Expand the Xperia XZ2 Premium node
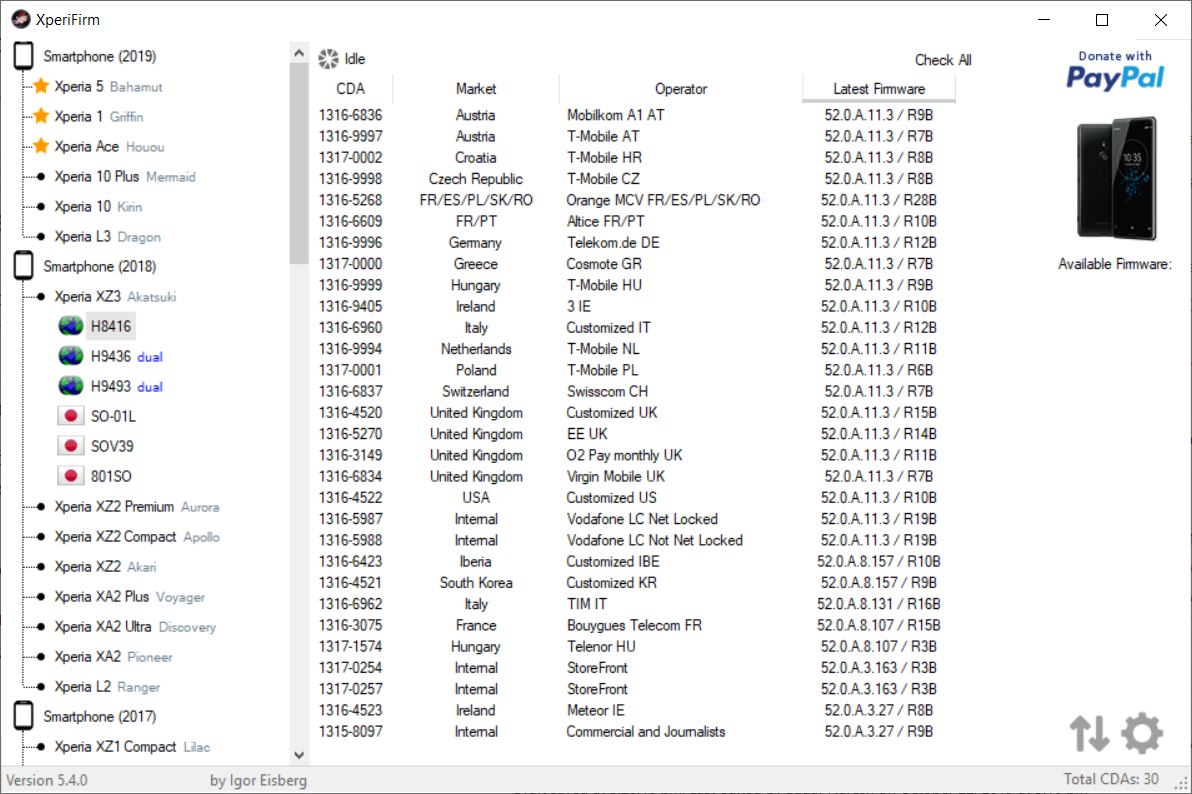Viewport: 1192px width, 794px height. pos(40,507)
